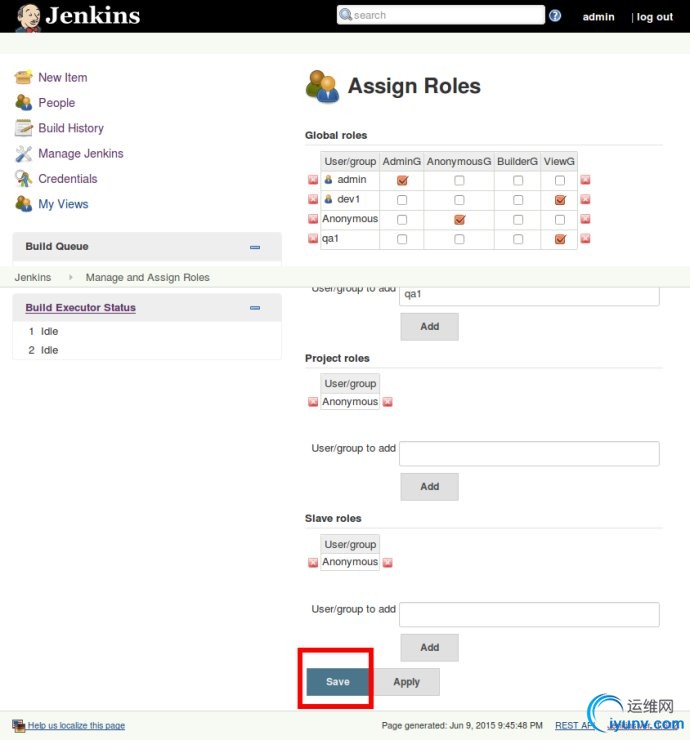Click the admin user link in header
690x740 pixels.
tap(598, 17)
